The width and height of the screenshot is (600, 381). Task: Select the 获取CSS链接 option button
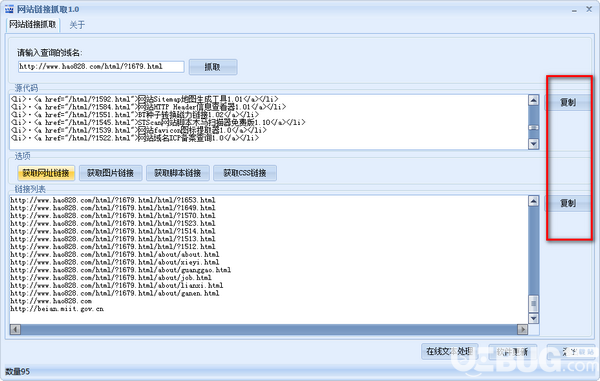245,173
